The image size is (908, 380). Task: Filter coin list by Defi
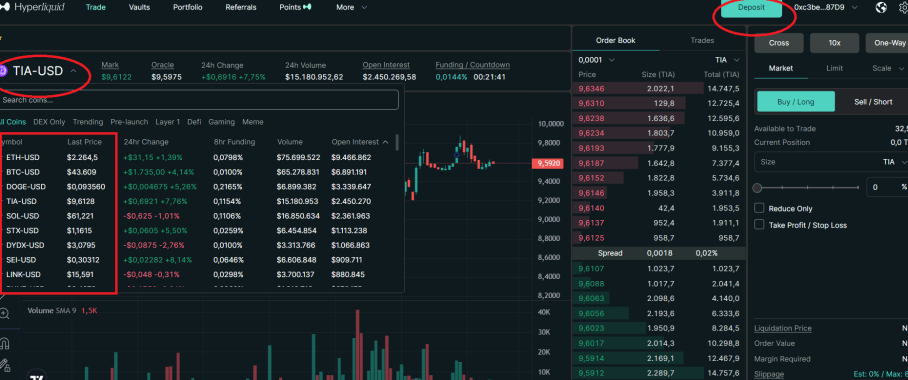pos(195,122)
